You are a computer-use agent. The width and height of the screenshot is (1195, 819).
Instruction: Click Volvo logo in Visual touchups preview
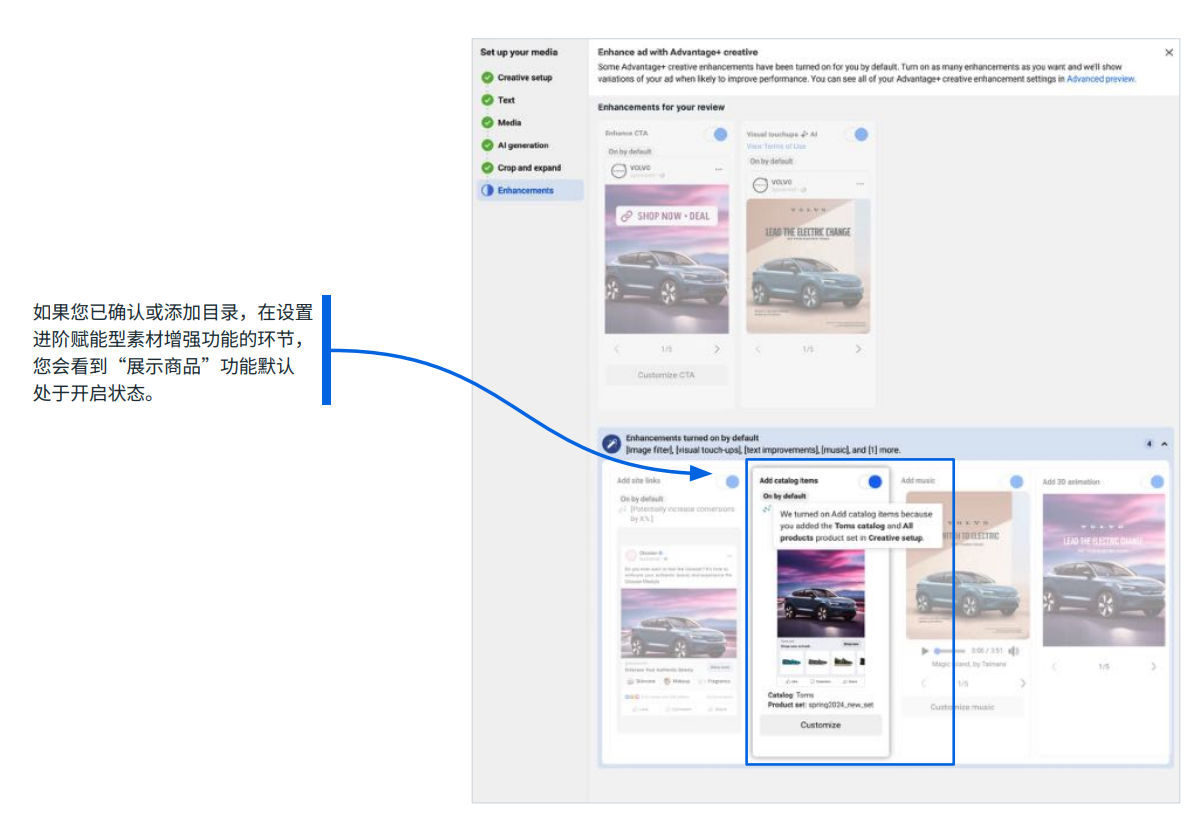tap(760, 185)
